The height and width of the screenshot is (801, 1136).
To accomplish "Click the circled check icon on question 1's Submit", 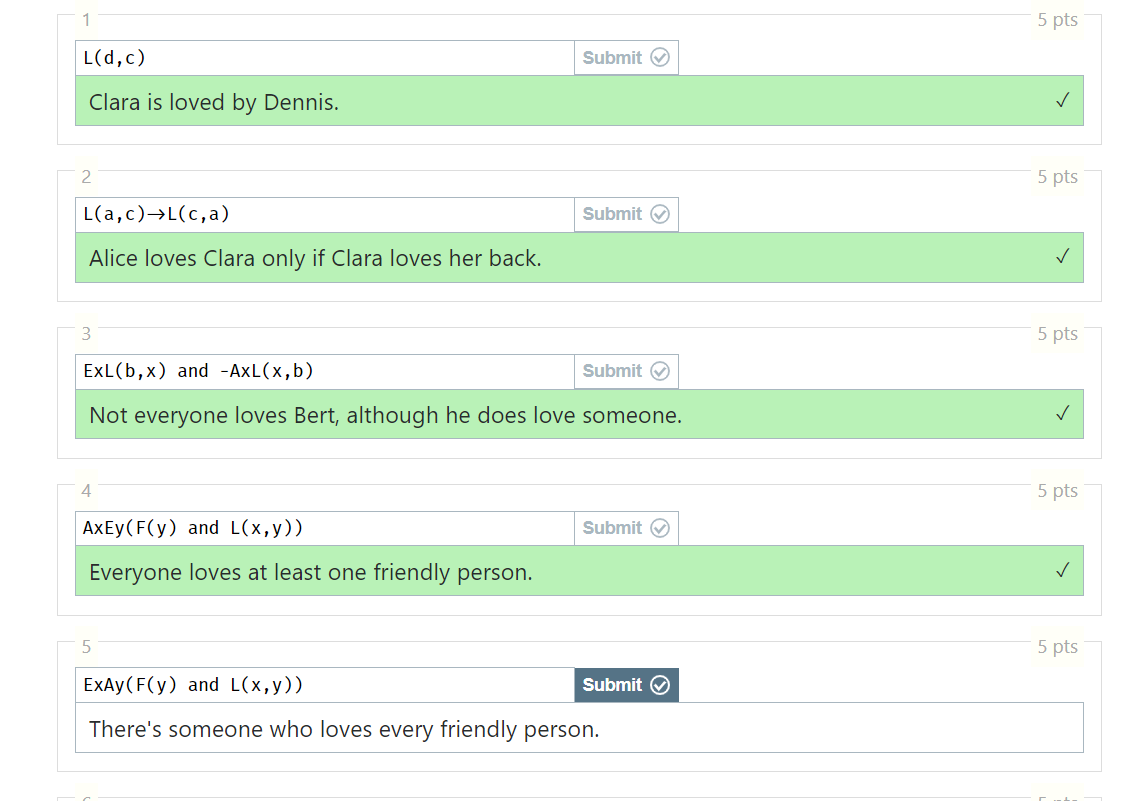I will 659,57.
